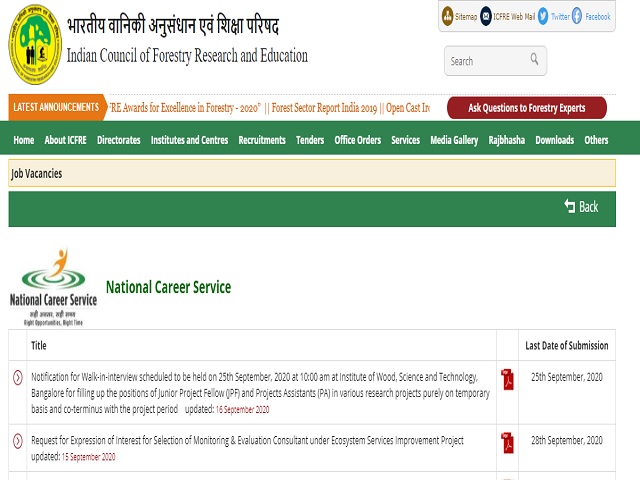Open the Downloads menu
This screenshot has height=480, width=640.
tap(554, 140)
